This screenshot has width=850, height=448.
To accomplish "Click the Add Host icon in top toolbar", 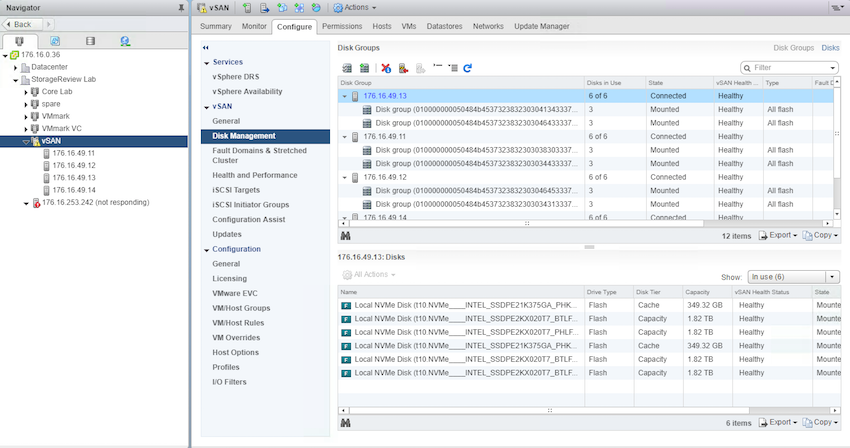I will coord(247,8).
